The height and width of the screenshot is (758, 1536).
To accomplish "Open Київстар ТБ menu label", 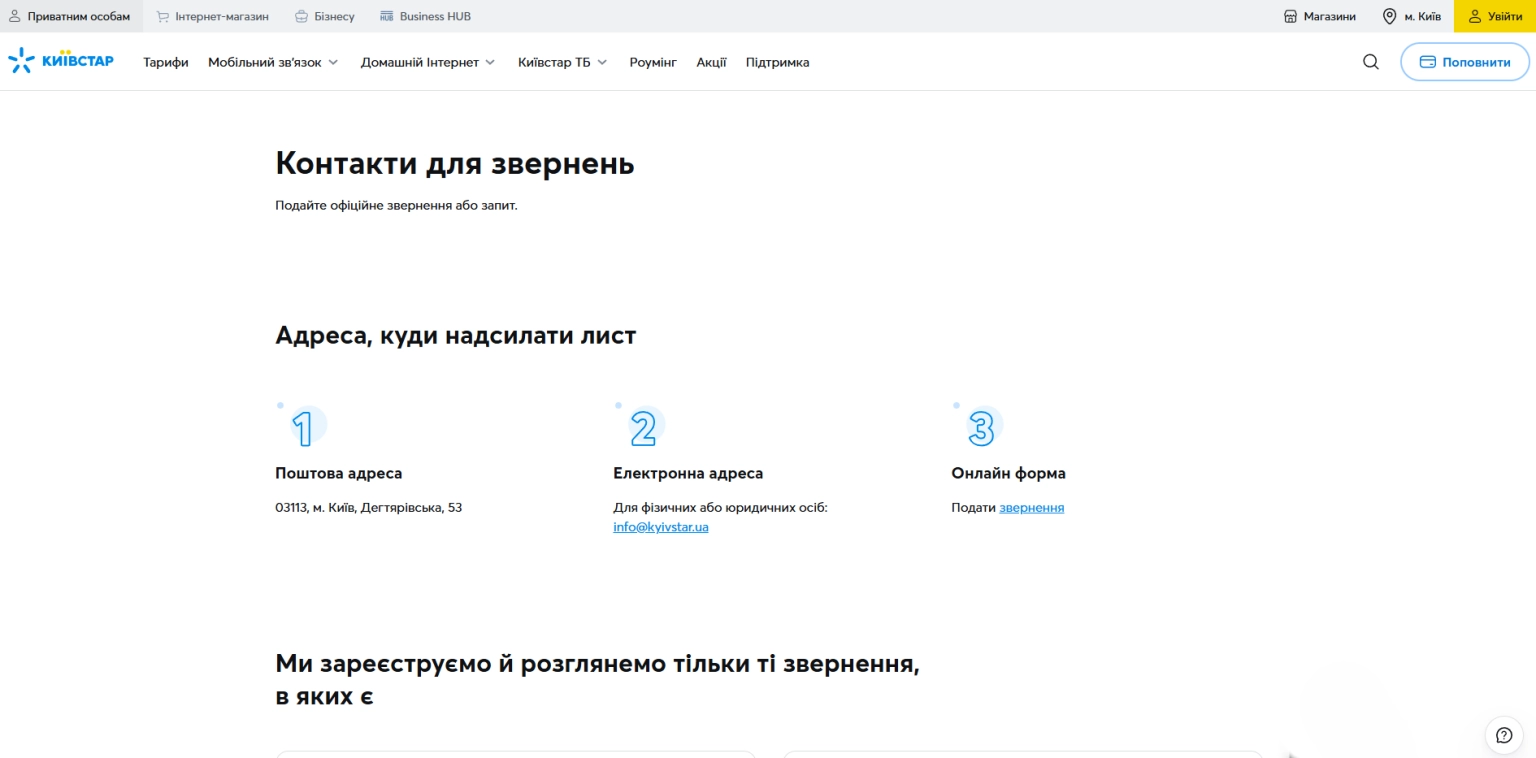I will tap(554, 62).
